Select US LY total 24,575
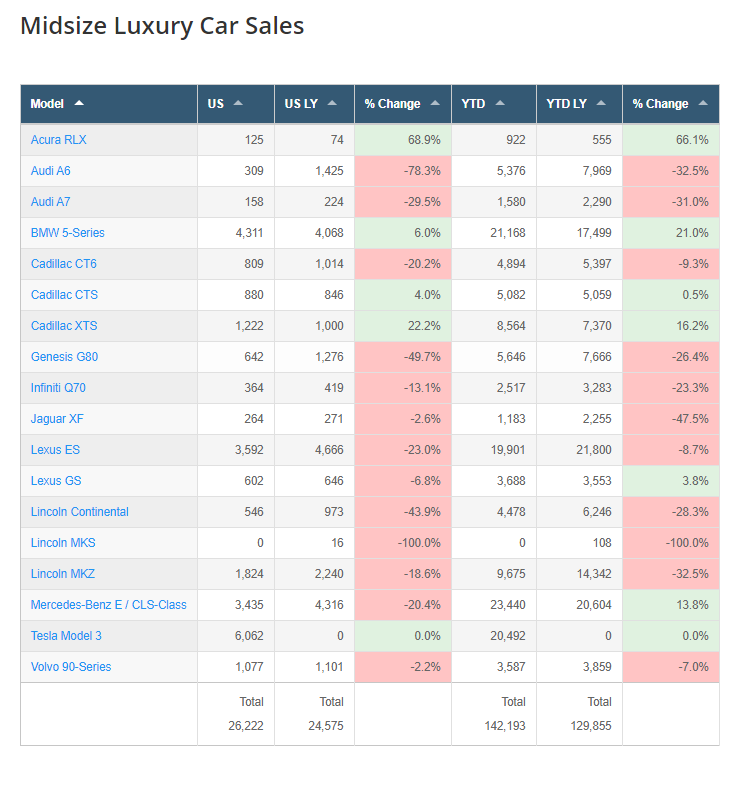Viewport: 736px width, 786px height. (x=326, y=726)
